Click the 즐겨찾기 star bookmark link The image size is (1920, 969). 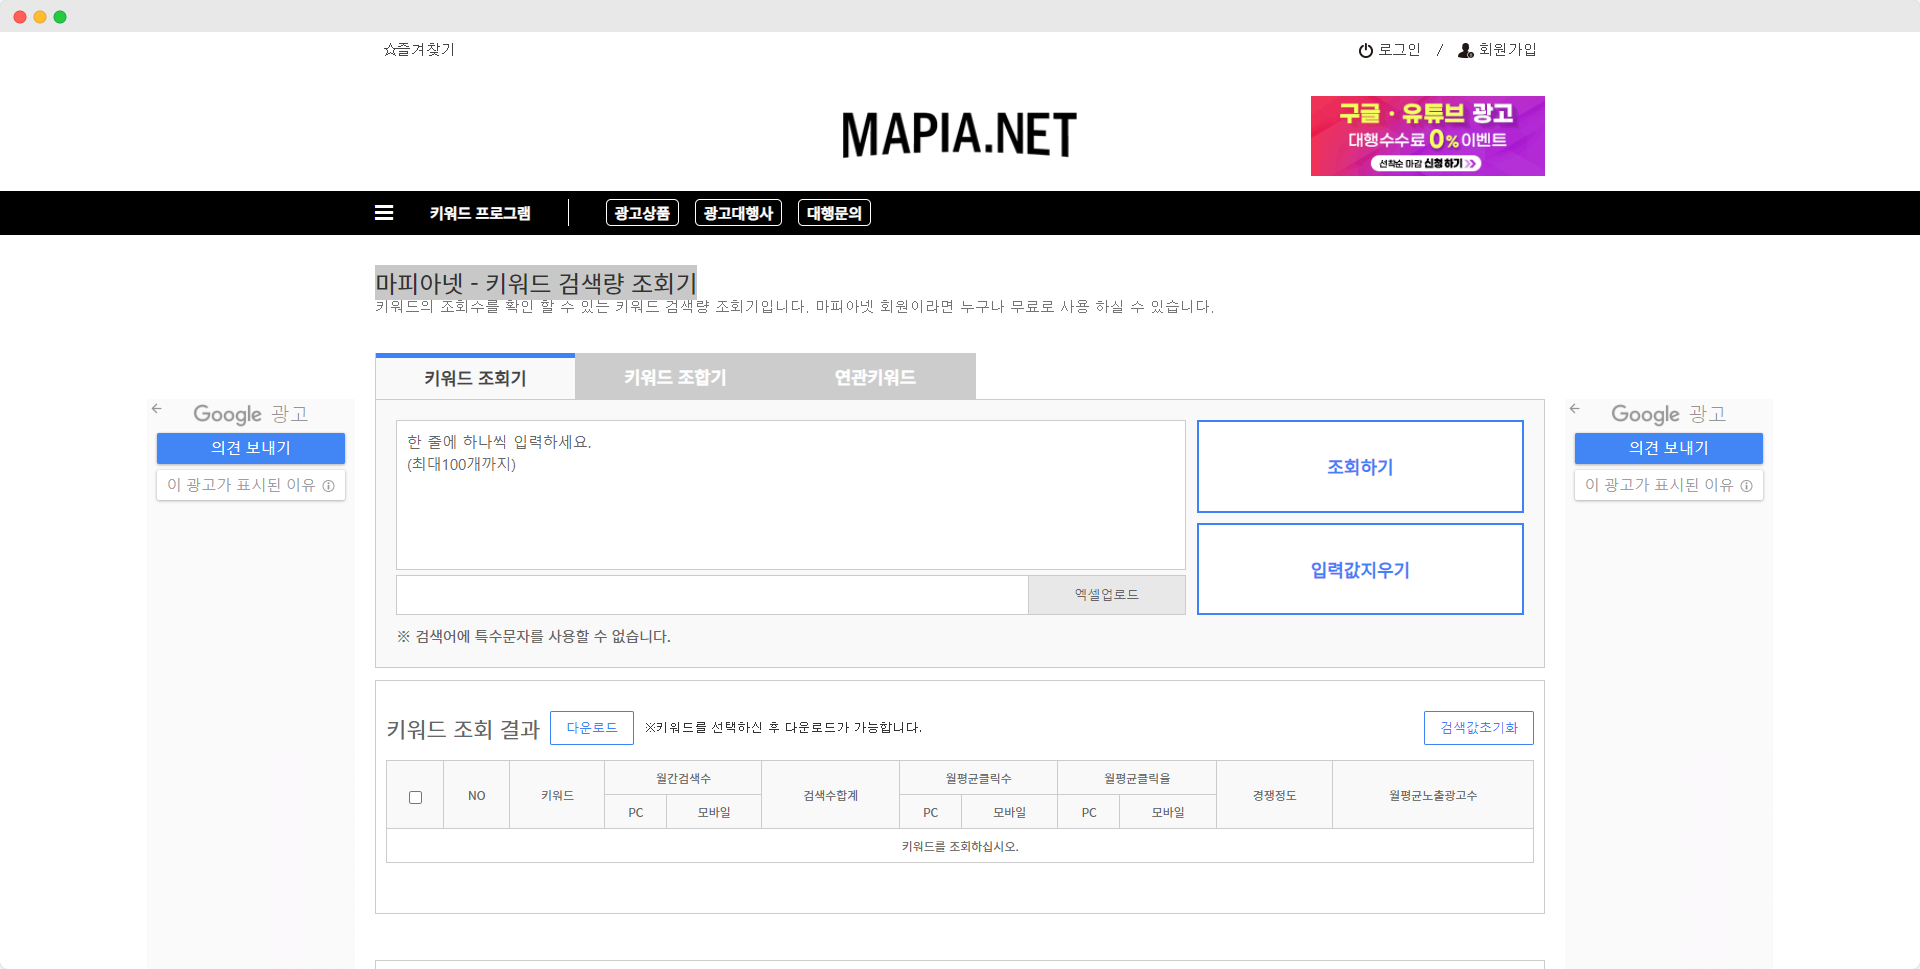point(419,49)
